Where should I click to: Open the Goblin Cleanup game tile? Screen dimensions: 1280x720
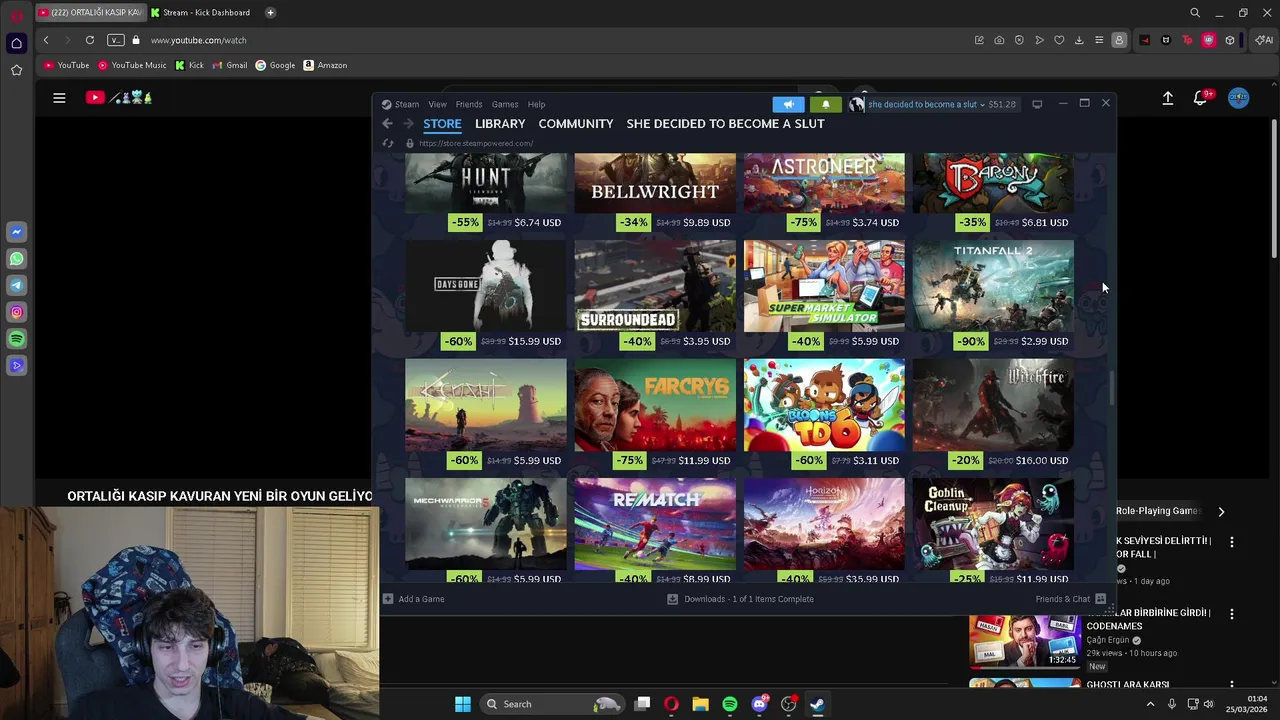point(993,523)
